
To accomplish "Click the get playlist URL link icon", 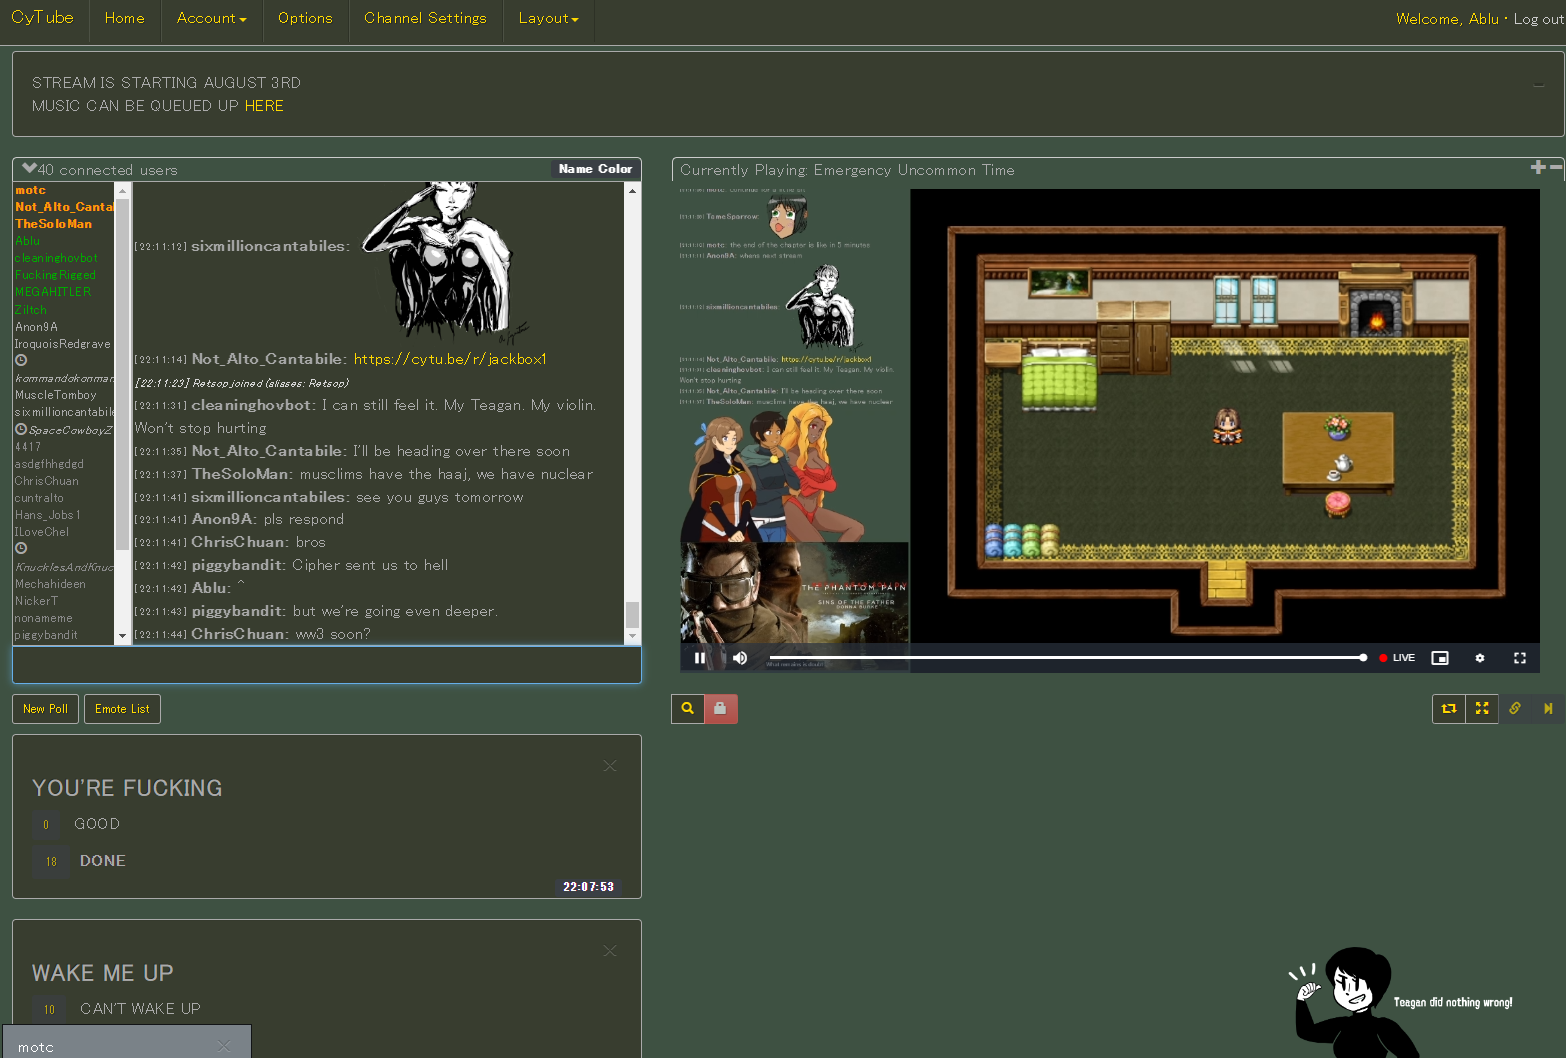I will (1515, 709).
